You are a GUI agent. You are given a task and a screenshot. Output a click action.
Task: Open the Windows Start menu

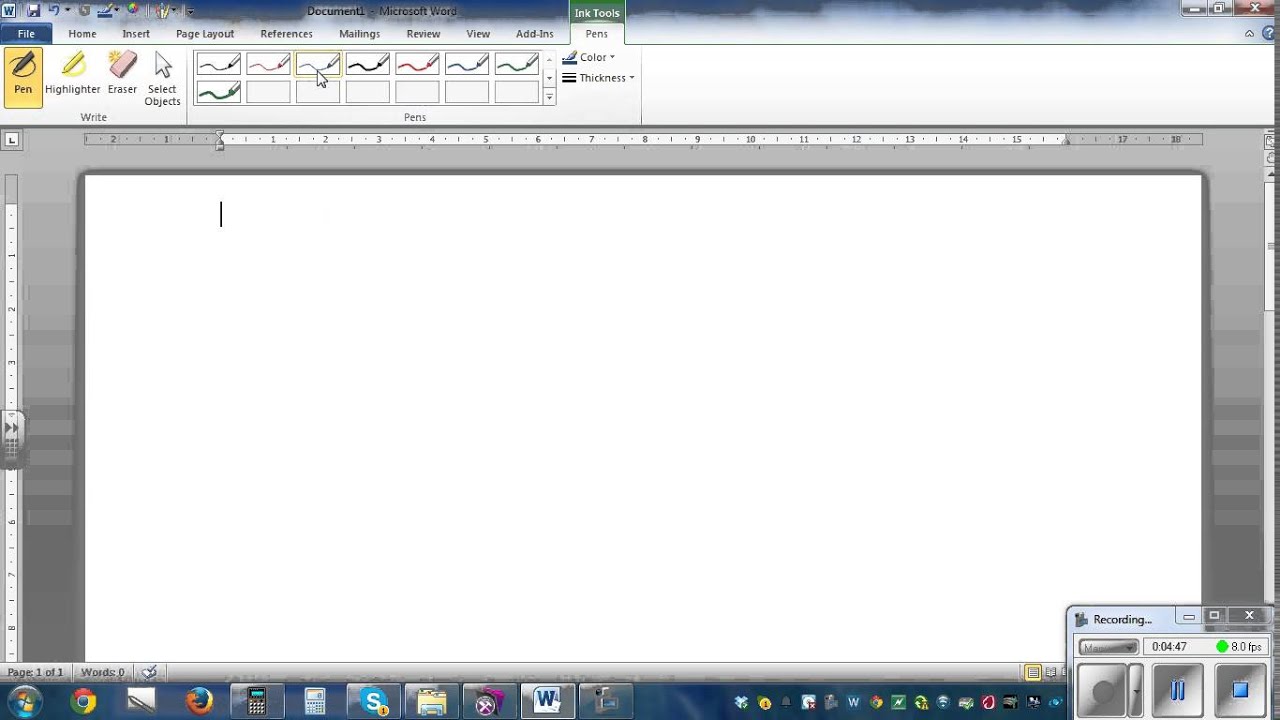click(x=24, y=701)
